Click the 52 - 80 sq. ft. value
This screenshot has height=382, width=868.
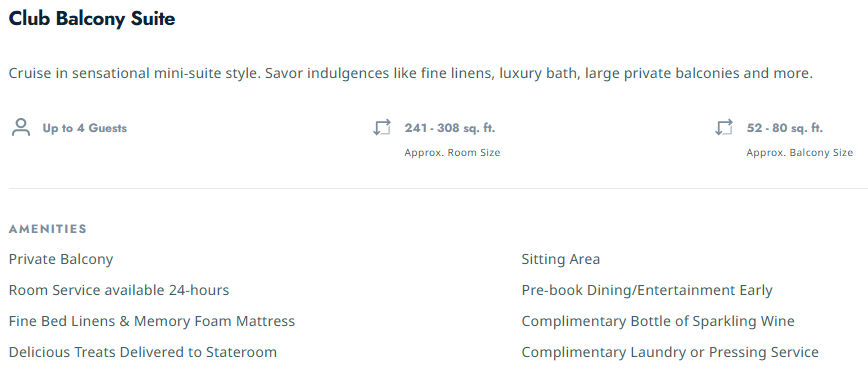tap(784, 128)
